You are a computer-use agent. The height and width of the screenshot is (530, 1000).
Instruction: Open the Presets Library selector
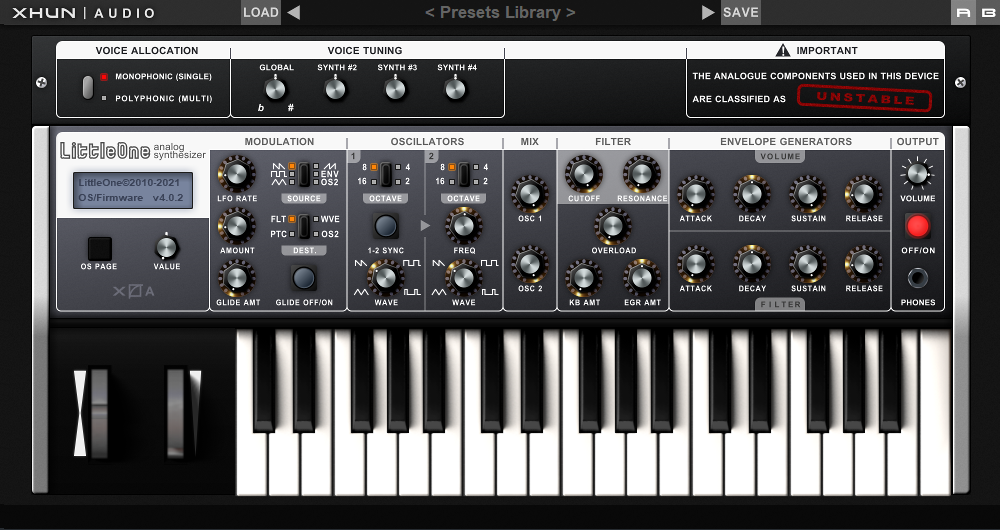coord(500,13)
